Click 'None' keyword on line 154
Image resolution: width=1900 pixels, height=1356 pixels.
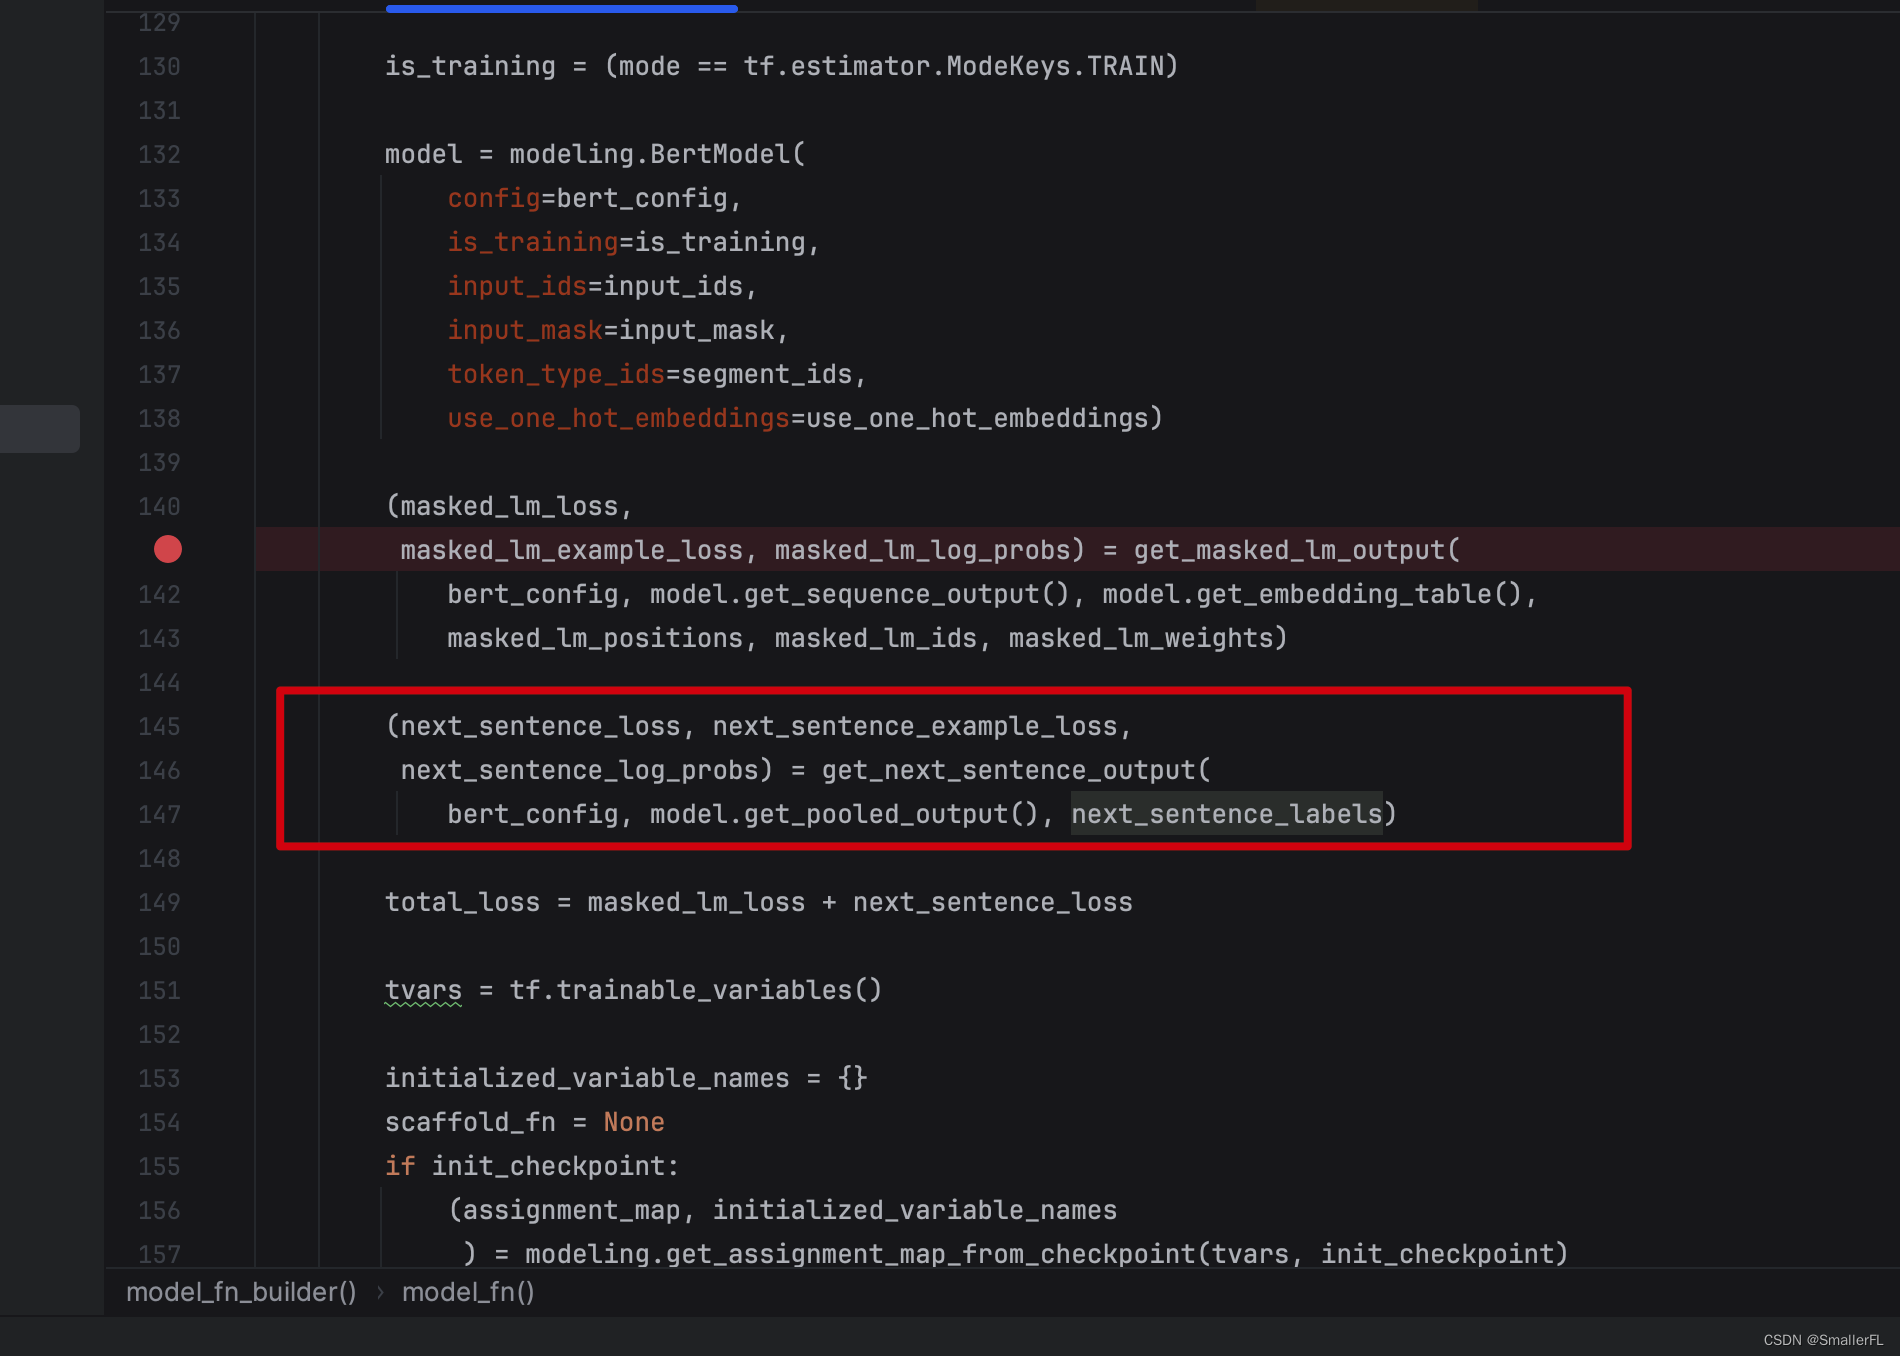(x=634, y=1122)
